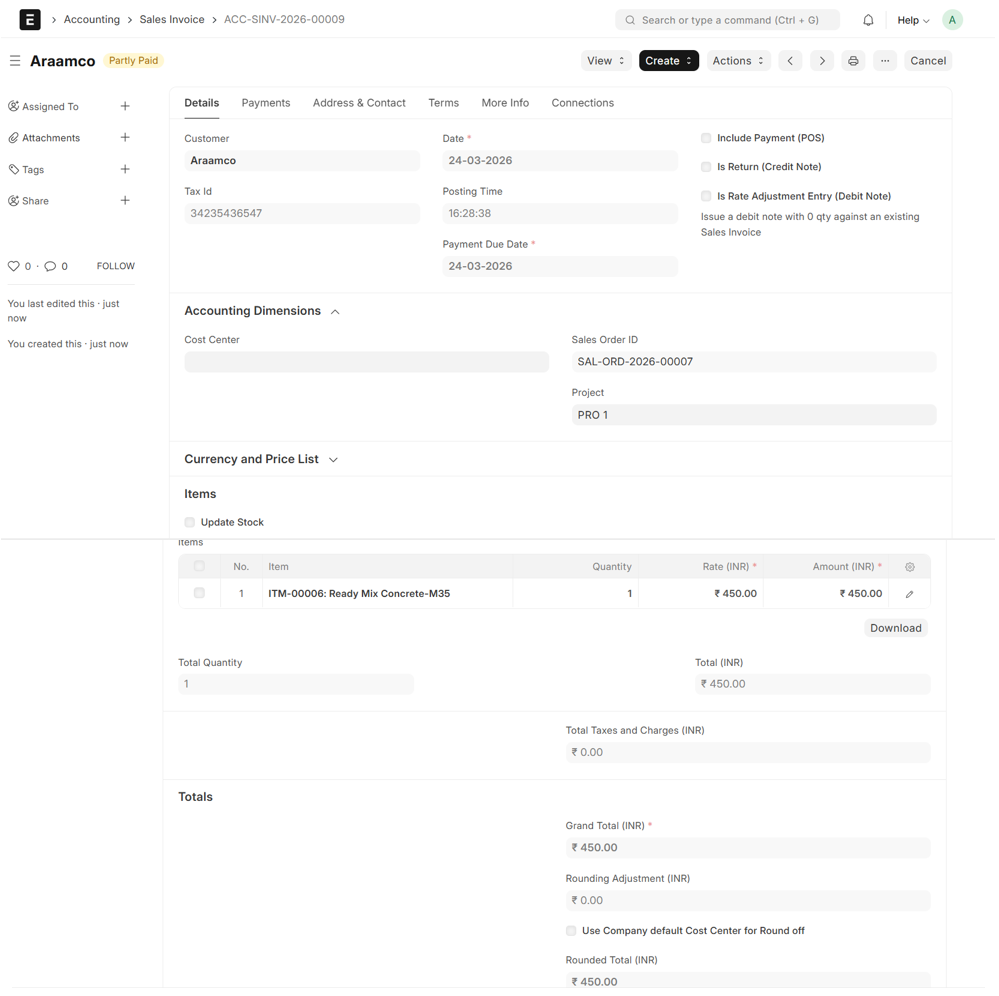Open the three-dots more options menu
The height and width of the screenshot is (996, 999).
pos(885,61)
